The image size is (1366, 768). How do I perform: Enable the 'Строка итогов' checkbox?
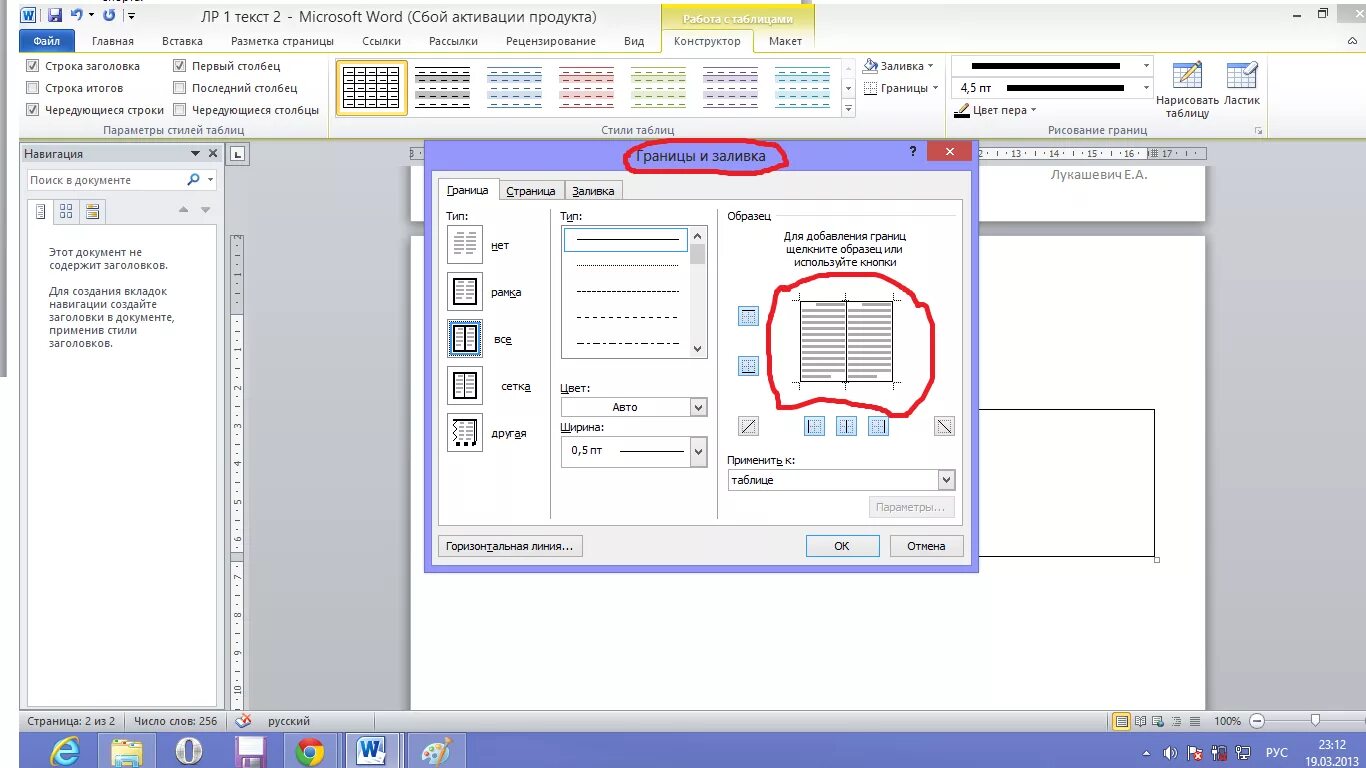[x=33, y=88]
